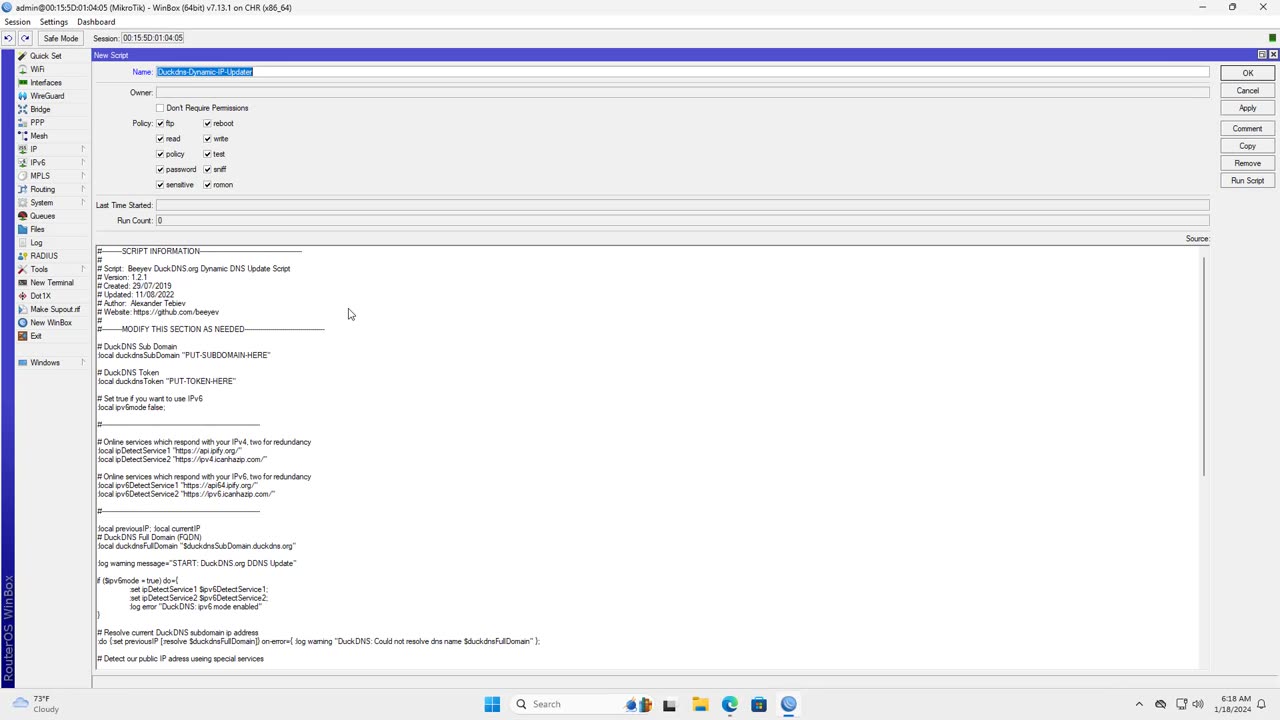Viewport: 1280px width, 720px height.
Task: Open notifications bell in taskbar
Action: click(1262, 704)
